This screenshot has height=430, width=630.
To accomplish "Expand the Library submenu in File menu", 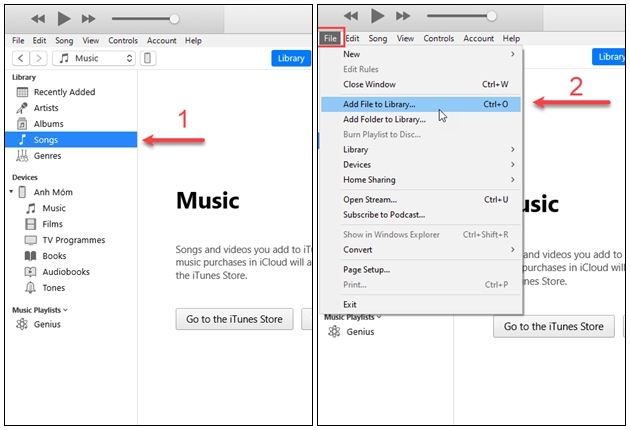I will point(421,149).
